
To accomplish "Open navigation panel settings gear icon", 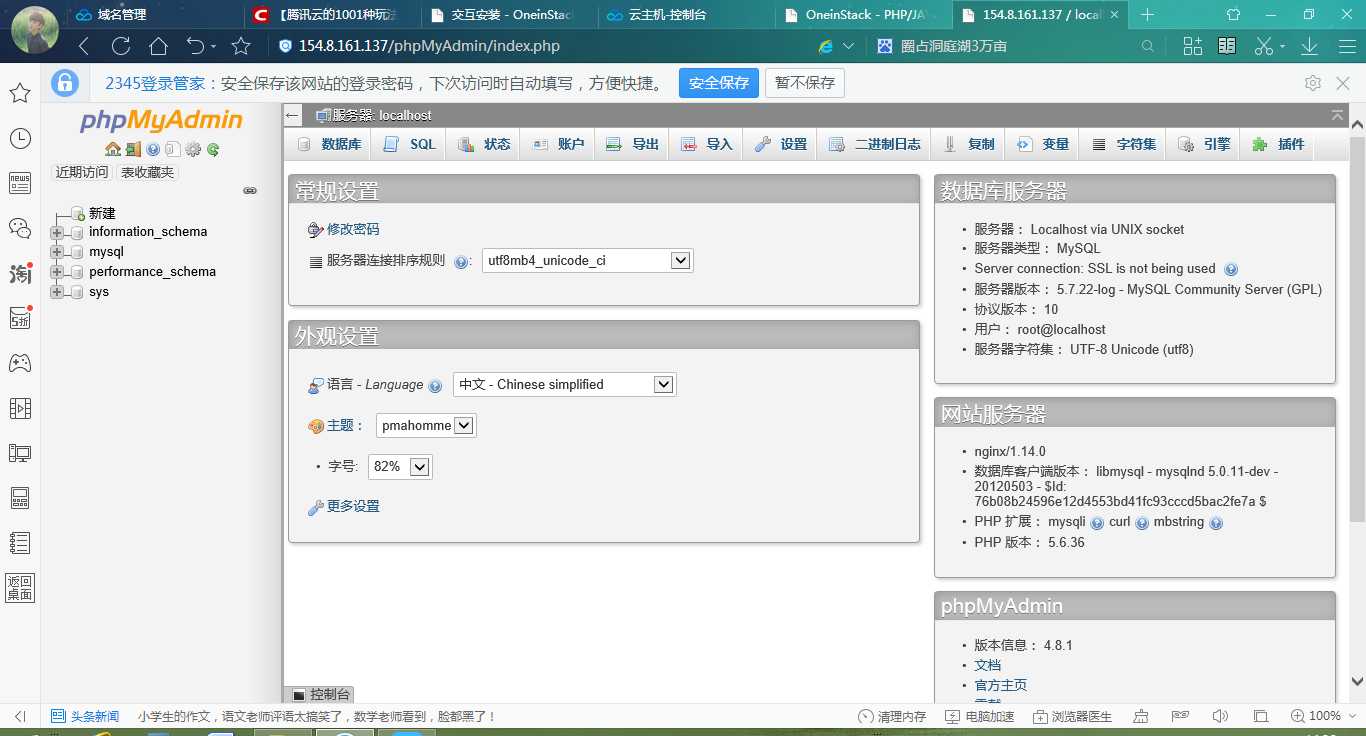I will 193,149.
